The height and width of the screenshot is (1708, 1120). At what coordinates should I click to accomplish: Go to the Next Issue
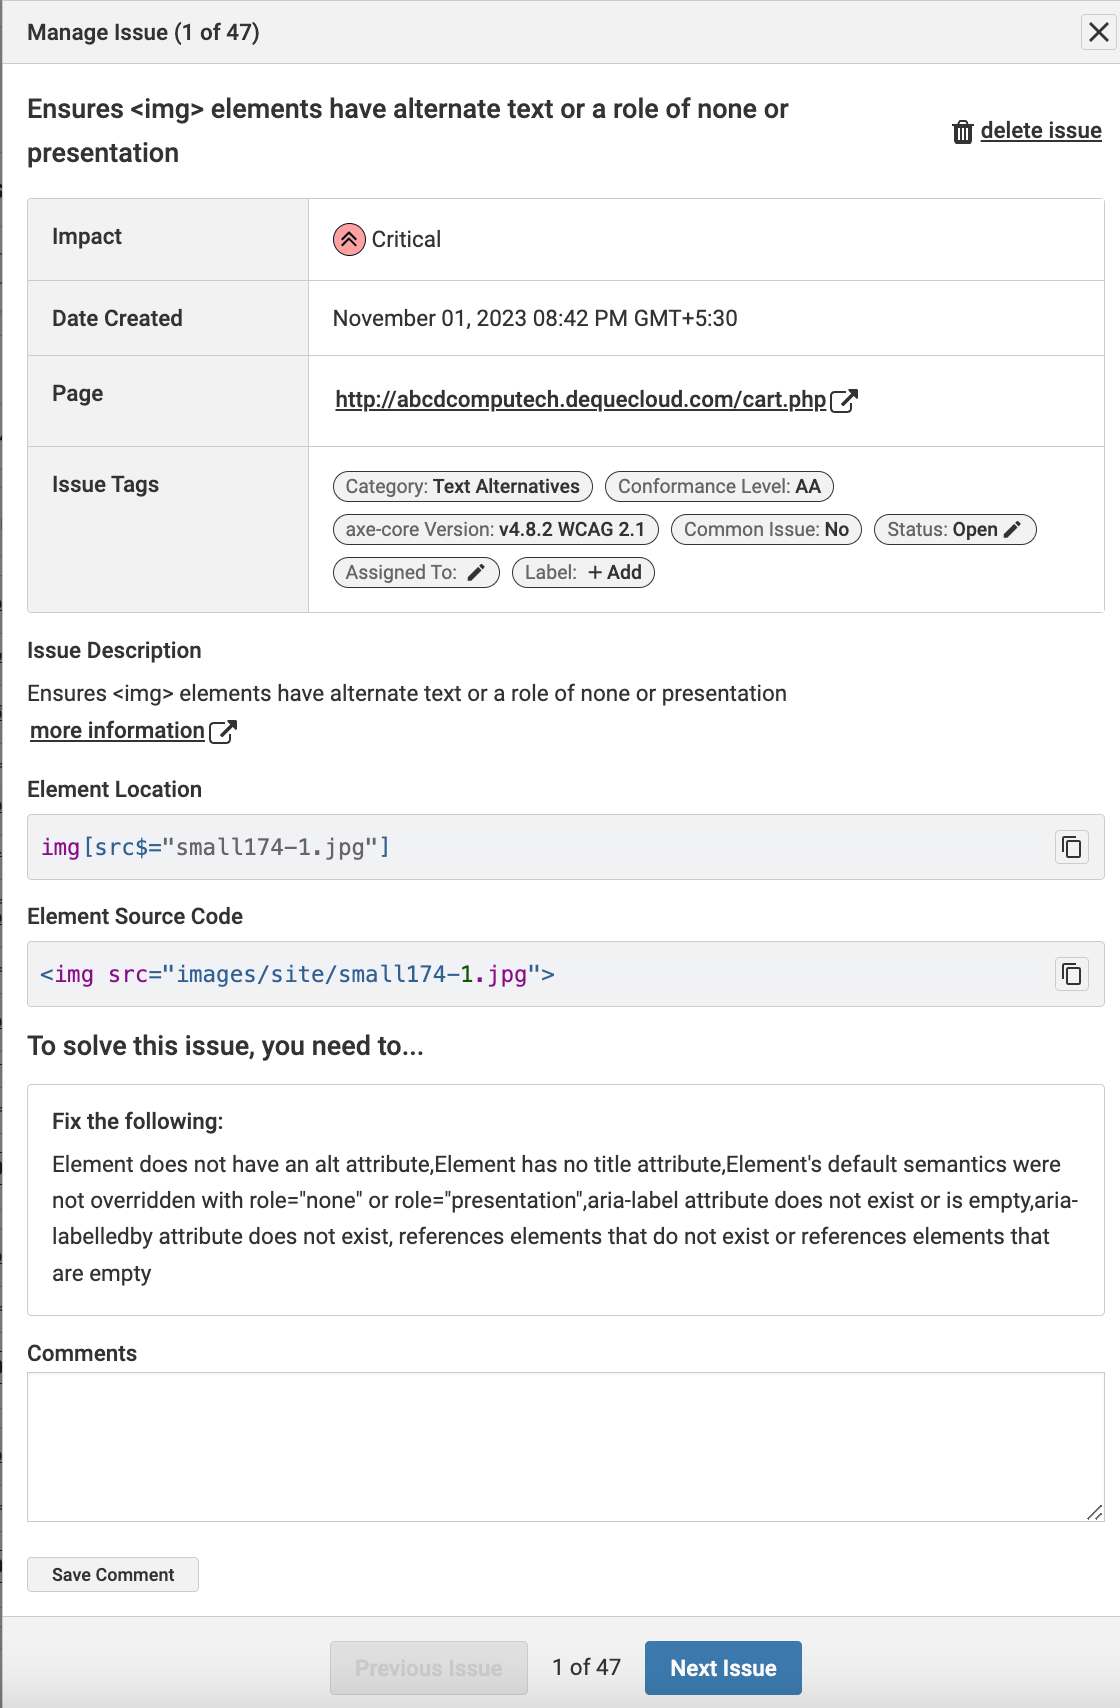(722, 1668)
